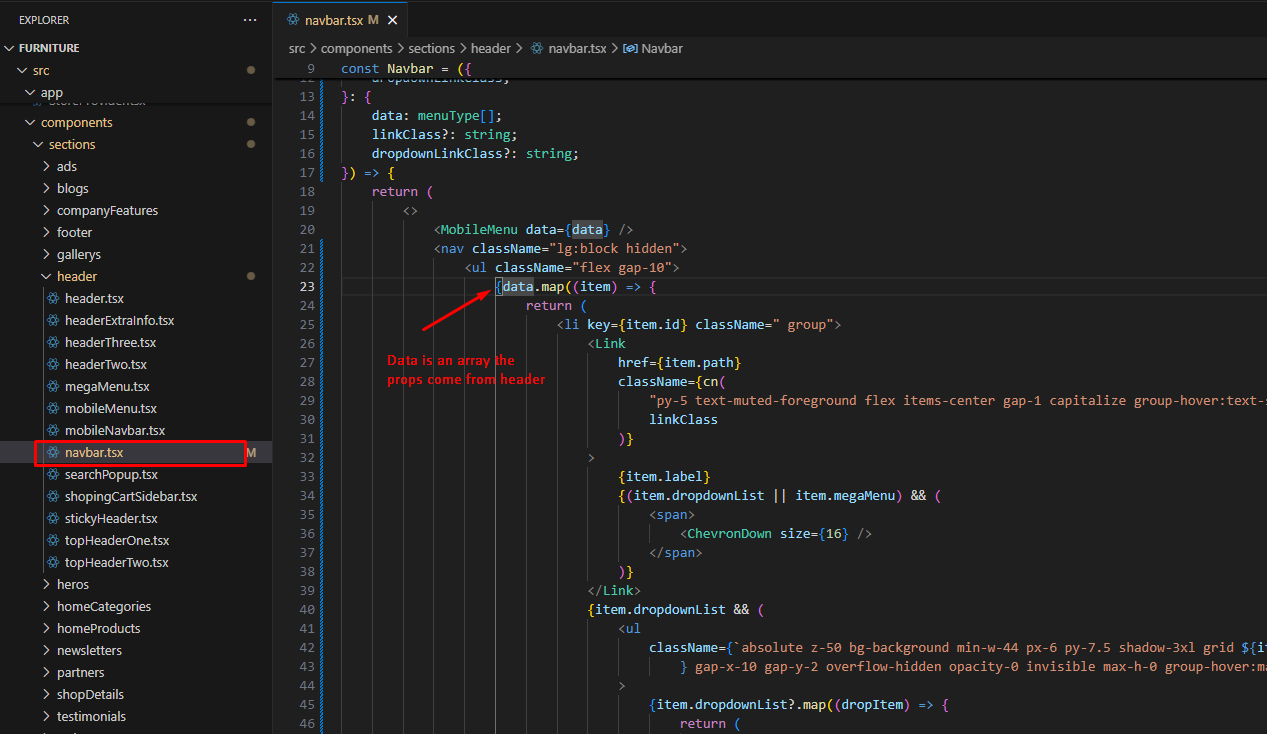Open shopingCartSidebar.tsx in the file tree
The width and height of the screenshot is (1267, 734).
[x=130, y=497]
